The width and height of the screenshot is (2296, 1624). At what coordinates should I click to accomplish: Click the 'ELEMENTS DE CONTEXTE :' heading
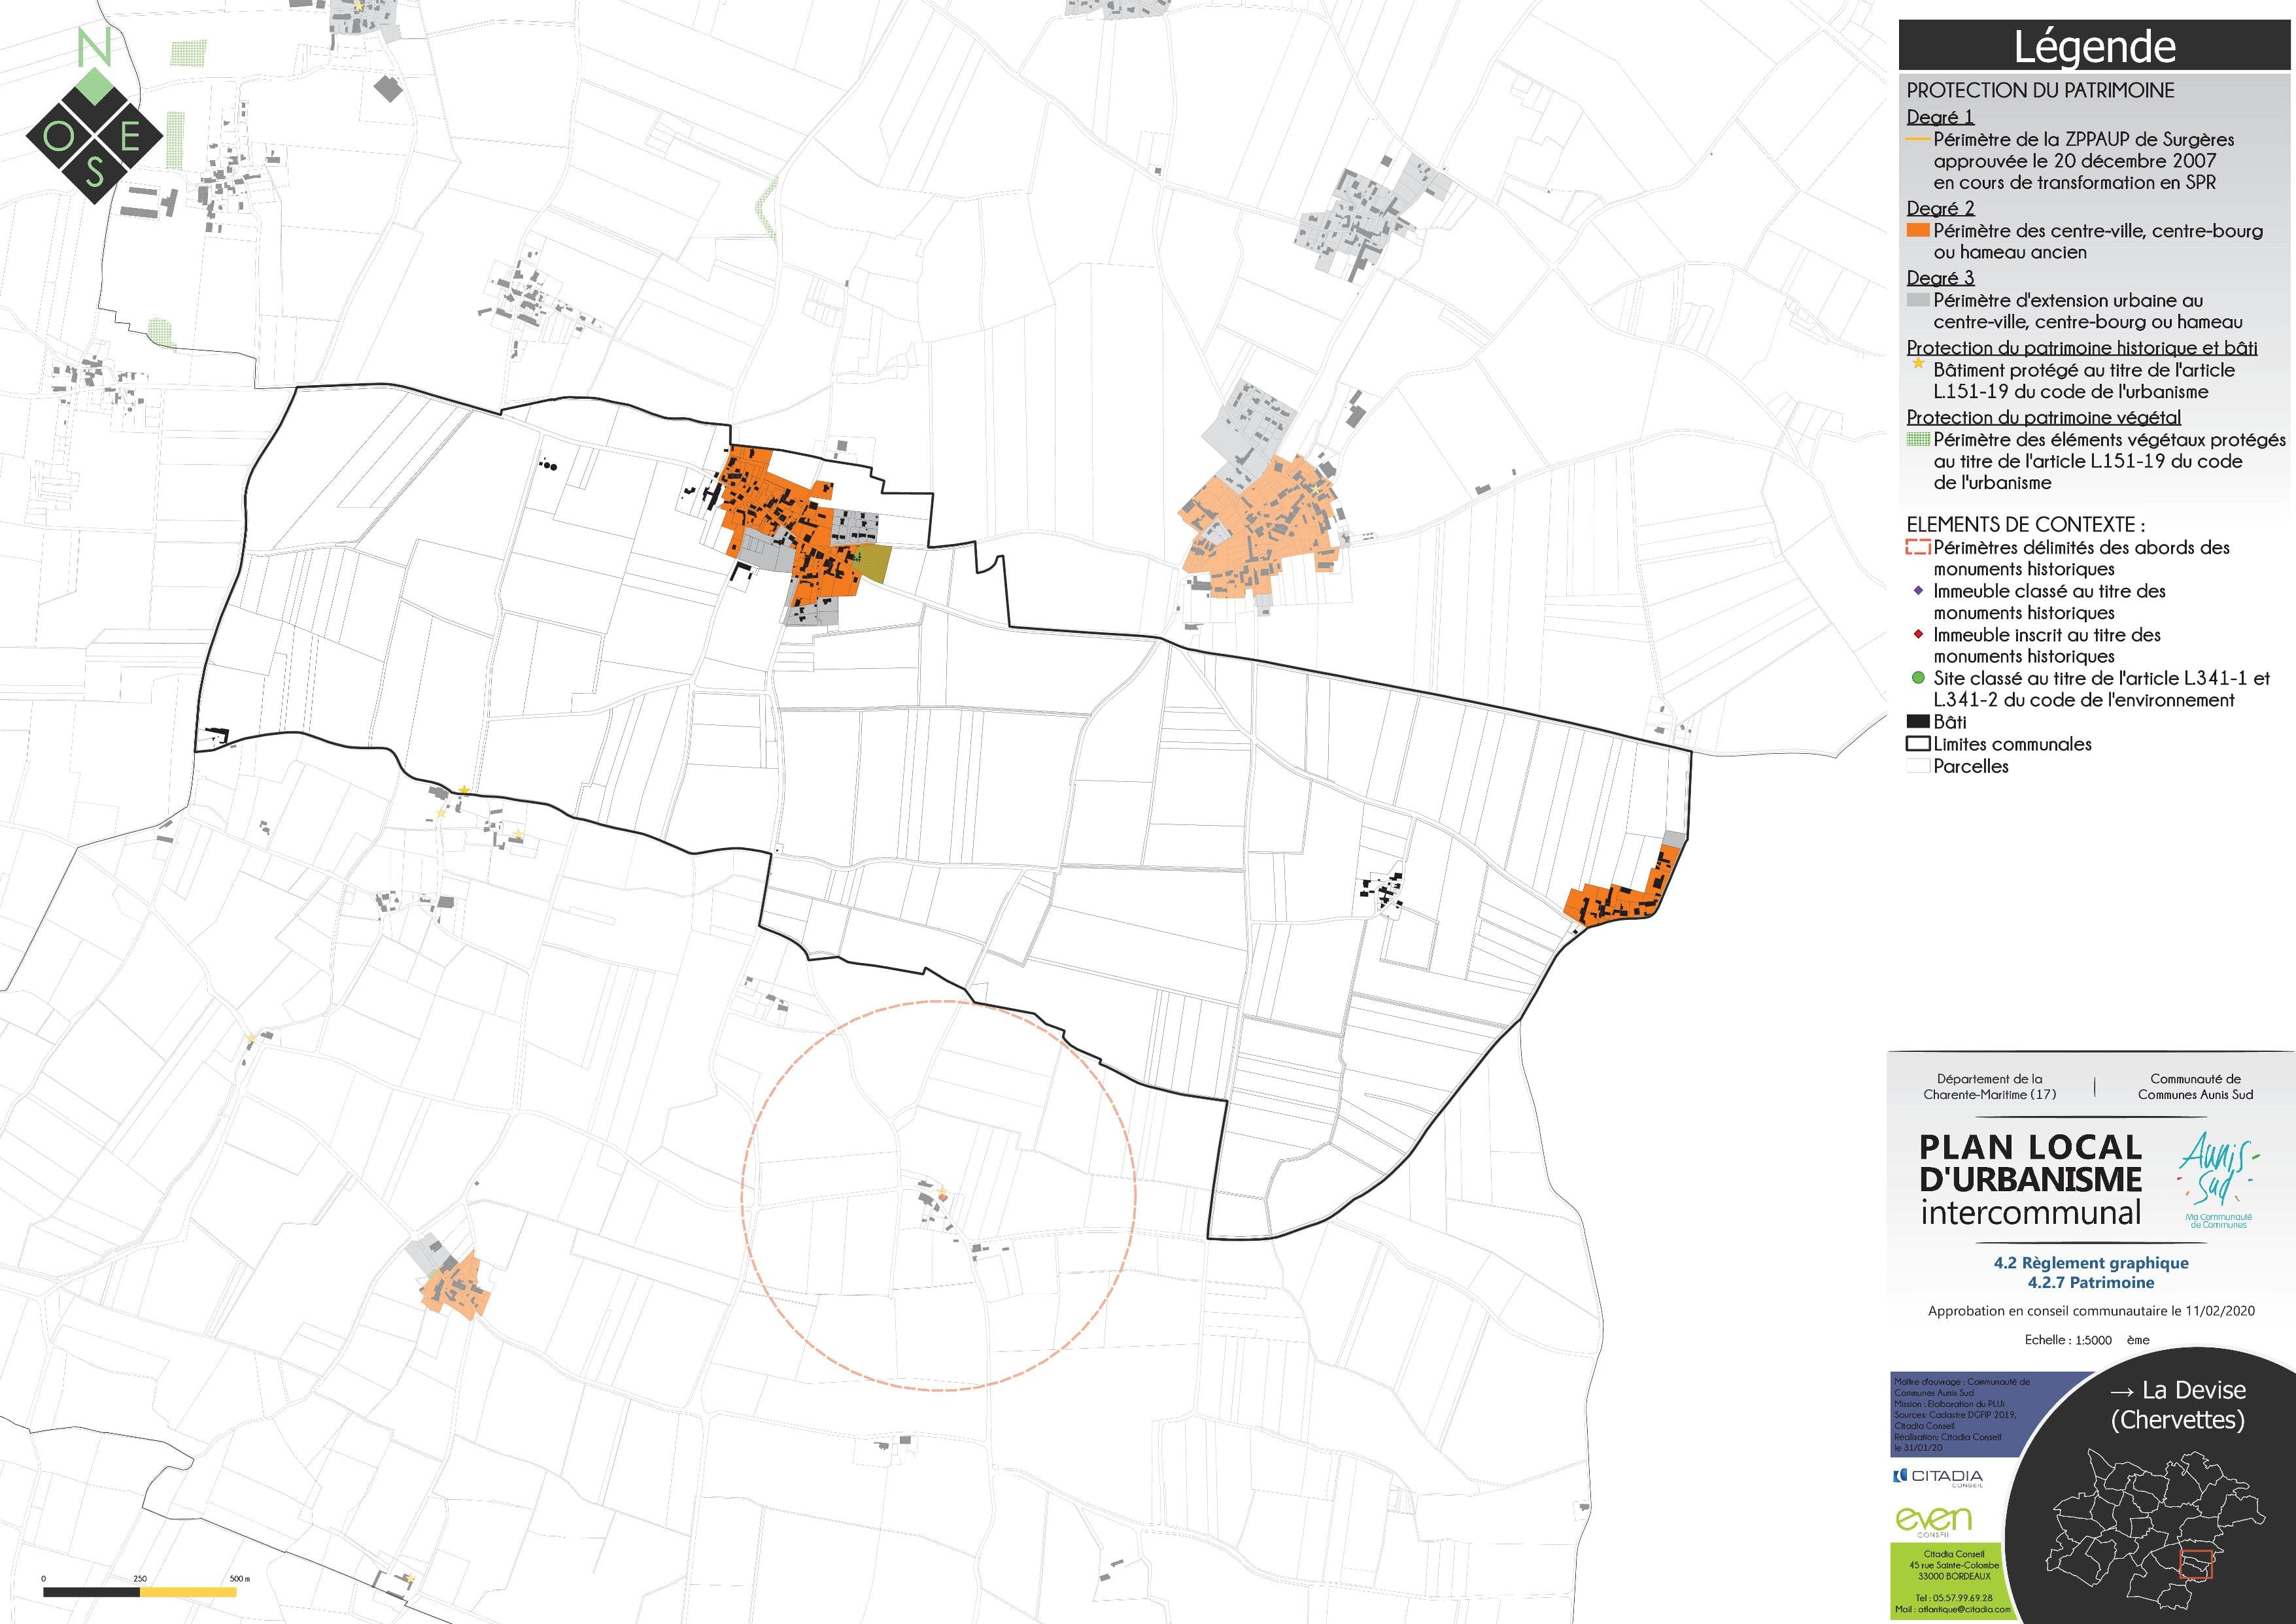pos(2026,524)
